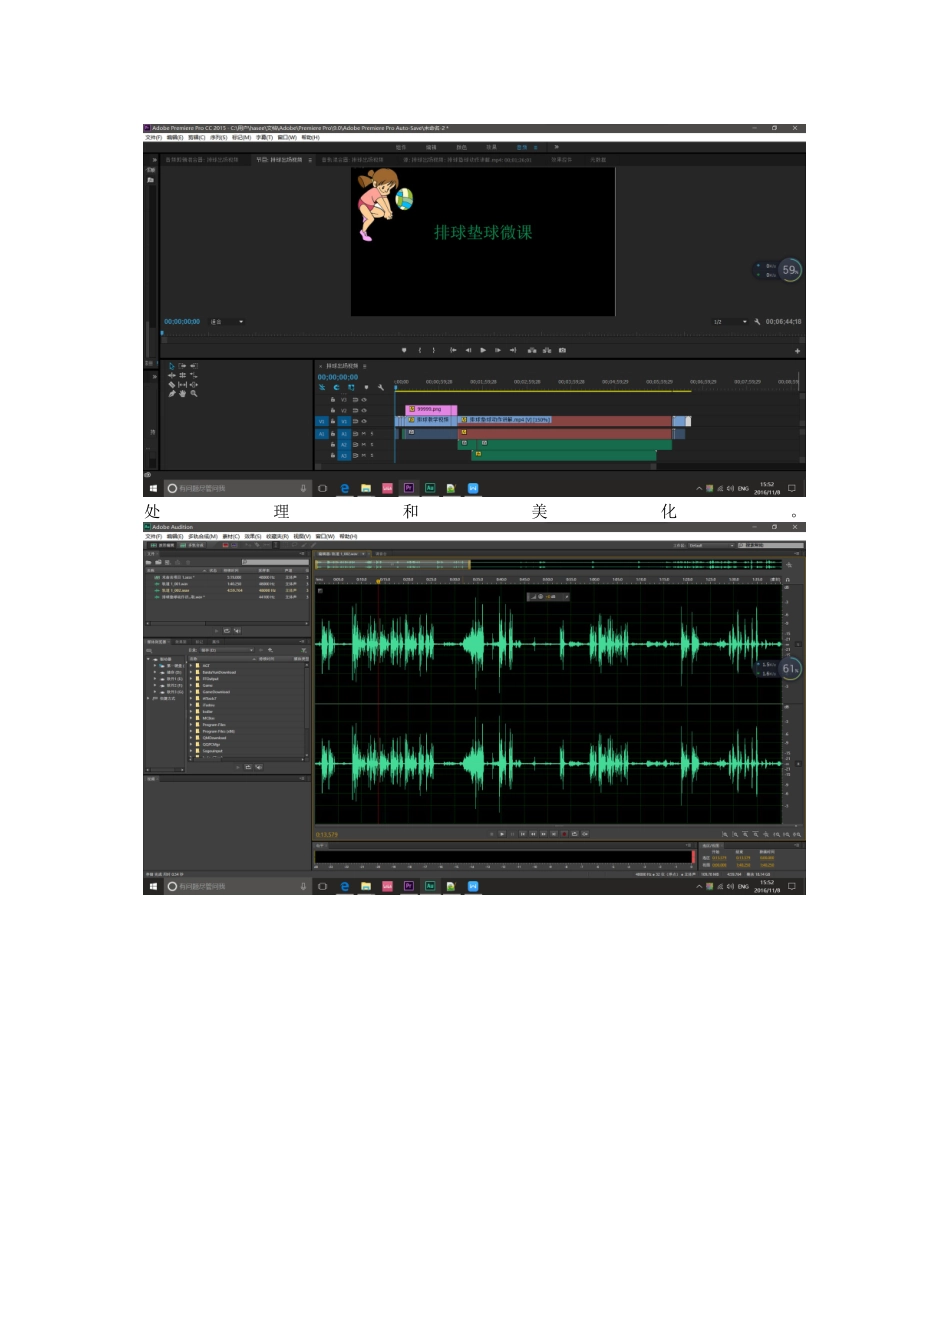
Task: Open Audition workspace Default dropdown
Action: (711, 545)
